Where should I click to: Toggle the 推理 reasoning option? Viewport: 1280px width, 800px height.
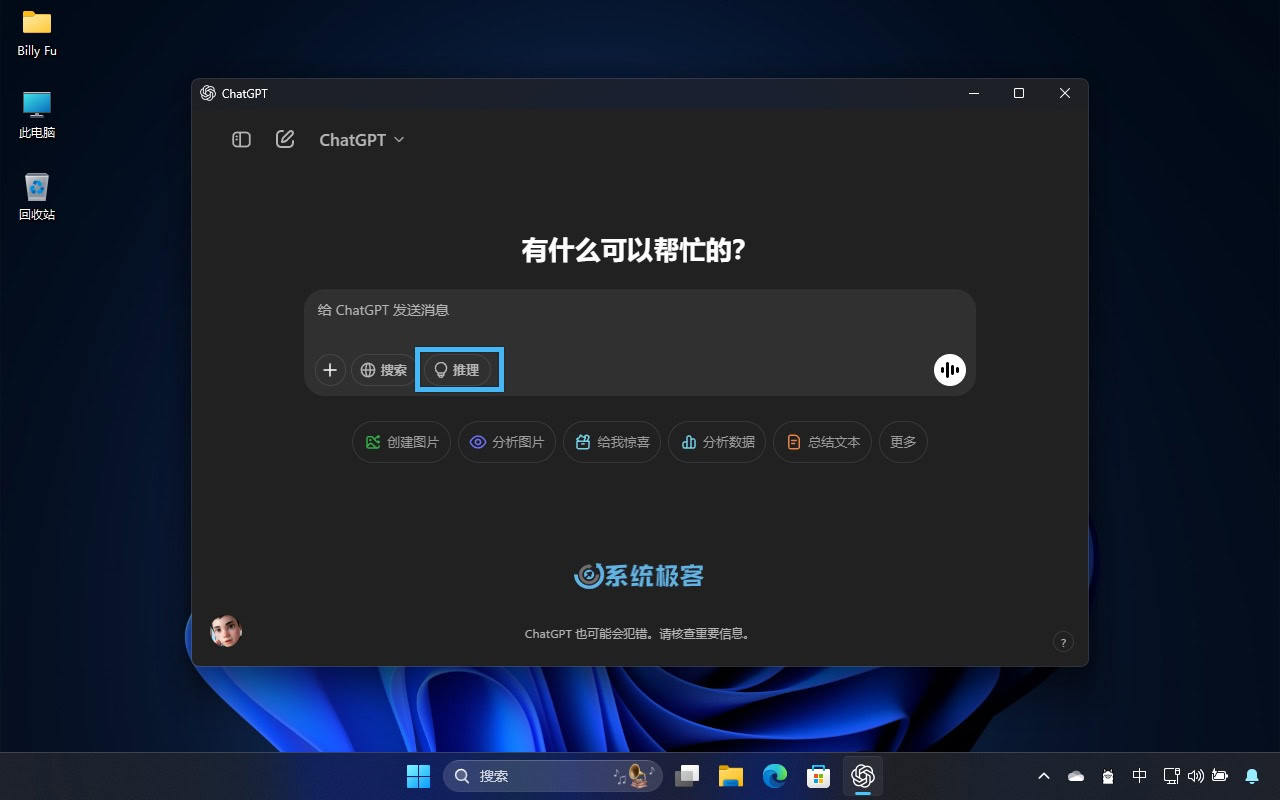coord(457,370)
